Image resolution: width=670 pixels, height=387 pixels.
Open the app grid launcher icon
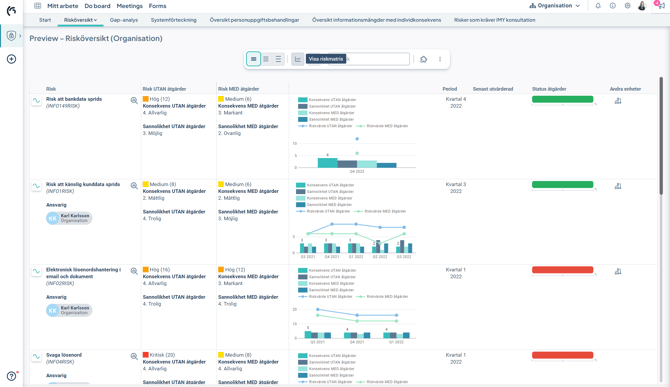38,6
